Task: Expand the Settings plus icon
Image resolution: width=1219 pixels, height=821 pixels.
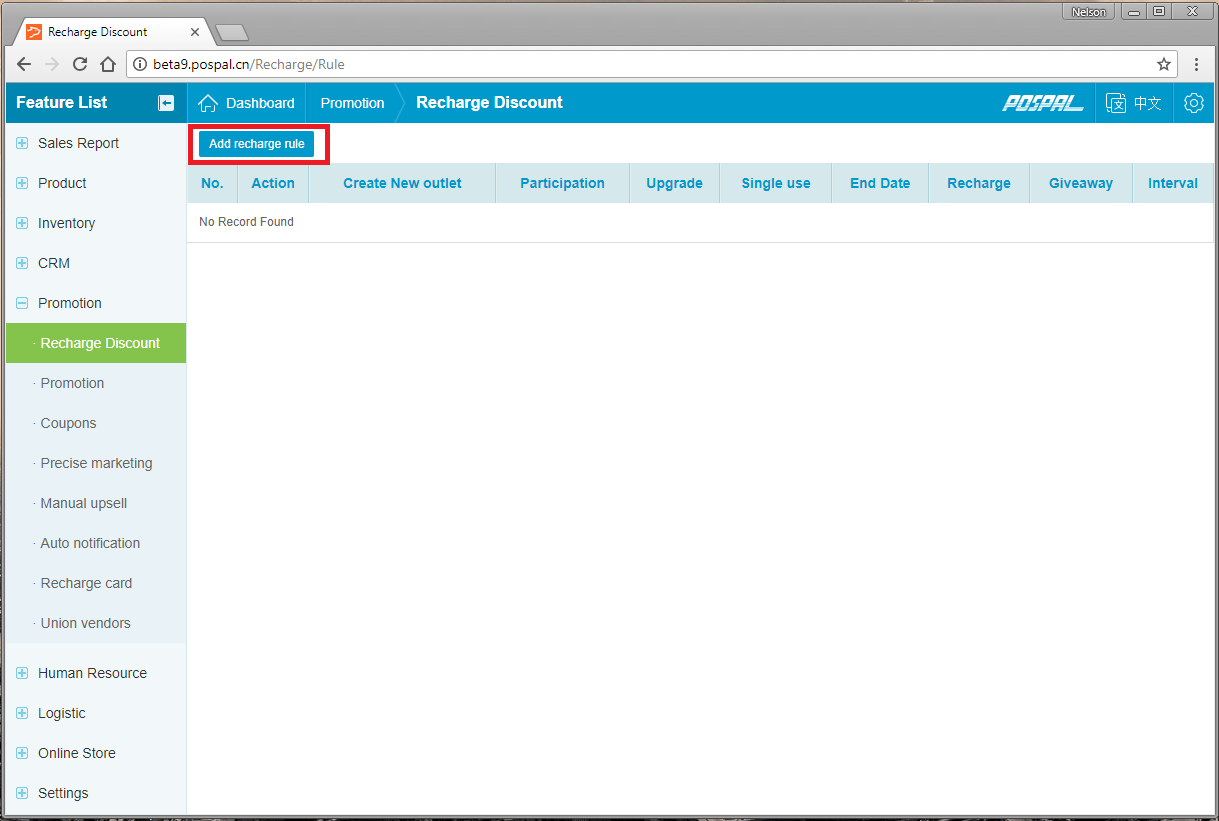Action: [22, 793]
